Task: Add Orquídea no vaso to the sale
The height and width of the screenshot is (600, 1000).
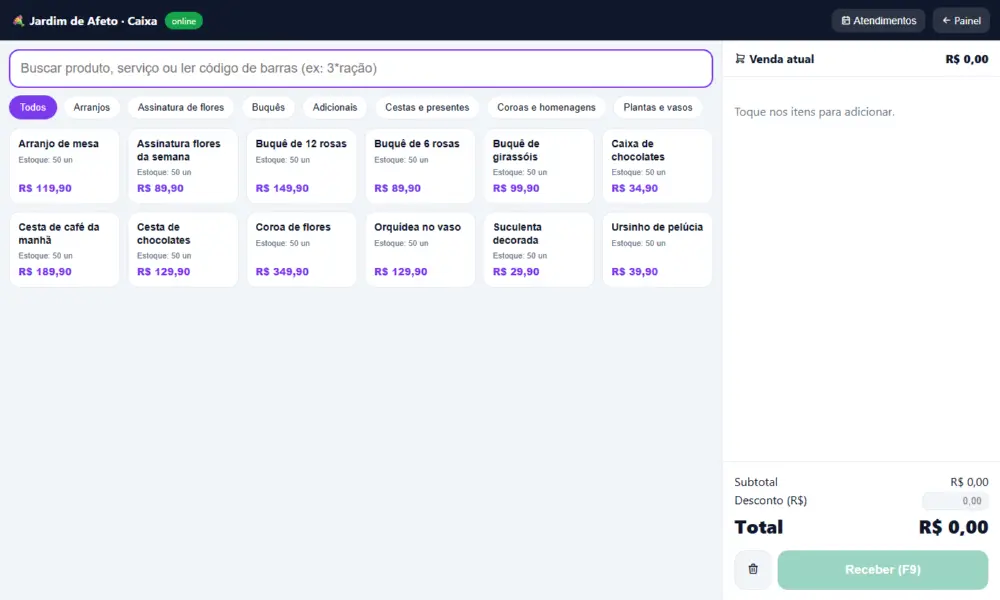Action: point(420,249)
